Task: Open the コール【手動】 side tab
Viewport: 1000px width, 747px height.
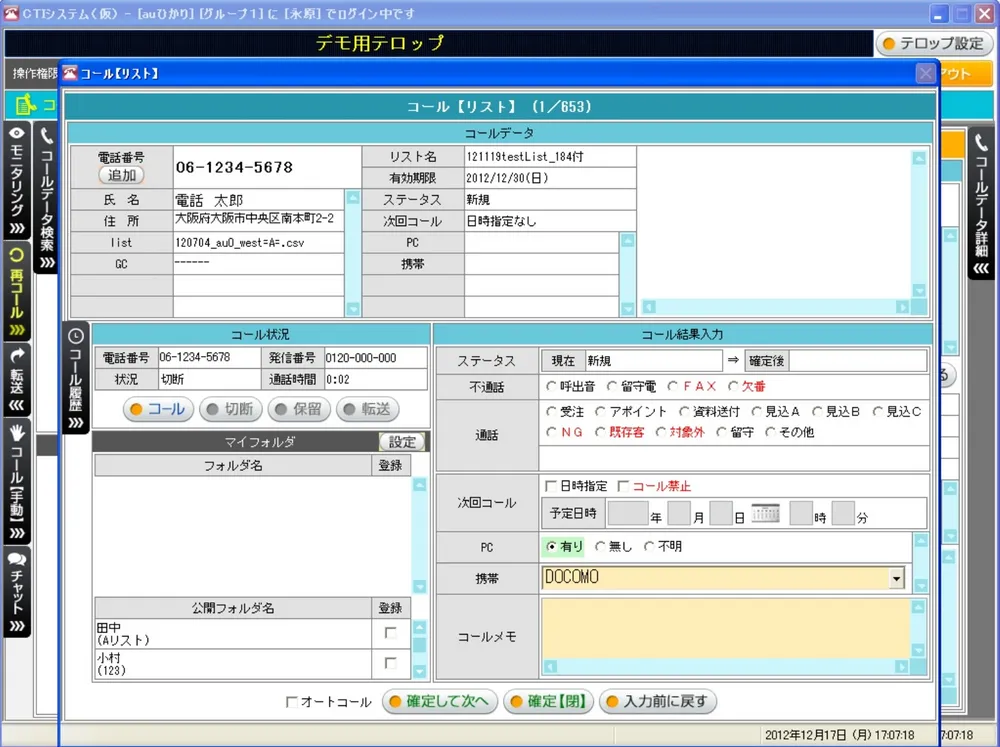Action: coord(17,482)
